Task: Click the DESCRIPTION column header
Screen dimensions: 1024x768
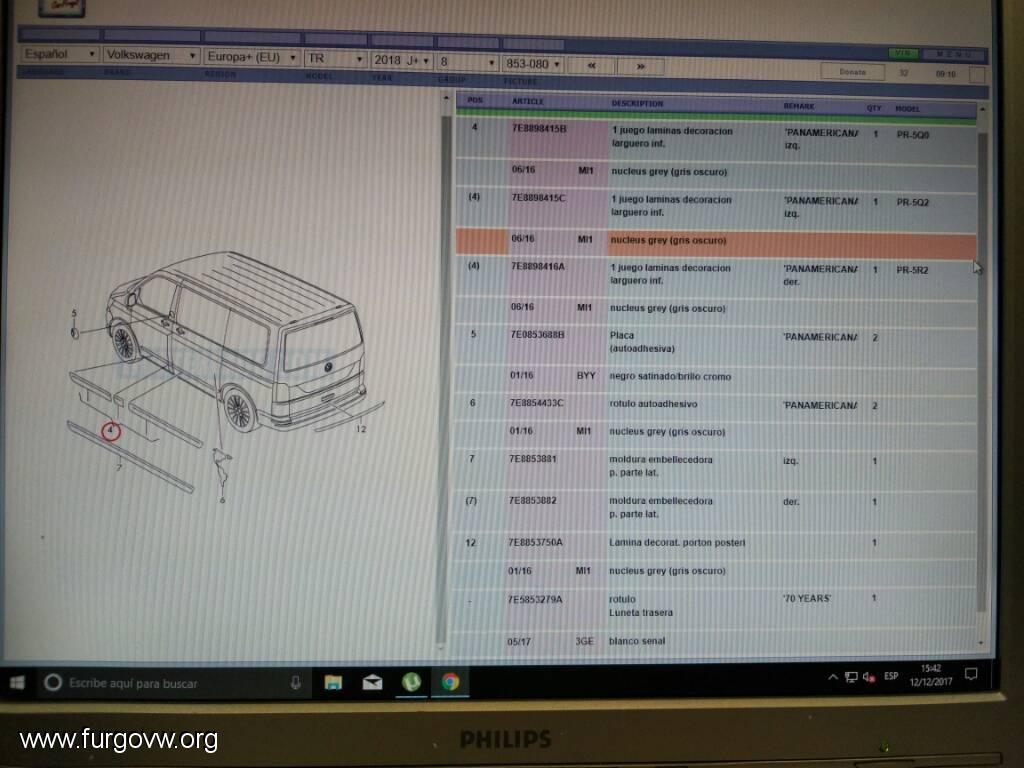Action: point(637,103)
